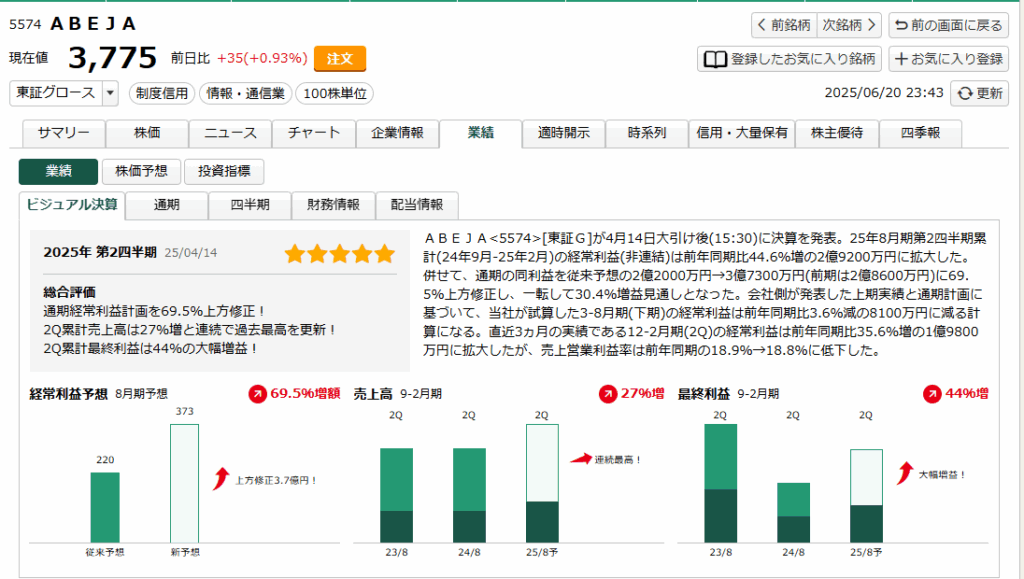Open the 四季報 tab
The image size is (1024, 579).
(x=921, y=133)
